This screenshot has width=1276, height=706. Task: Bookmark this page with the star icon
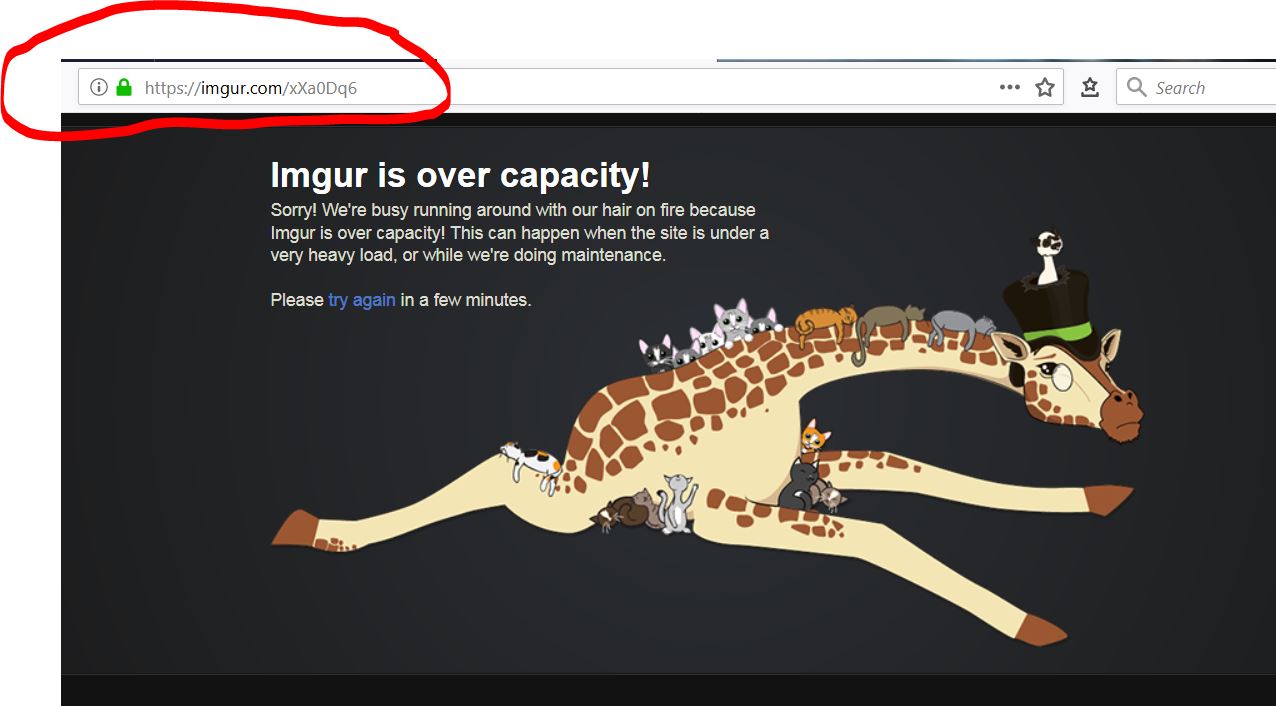click(1045, 87)
